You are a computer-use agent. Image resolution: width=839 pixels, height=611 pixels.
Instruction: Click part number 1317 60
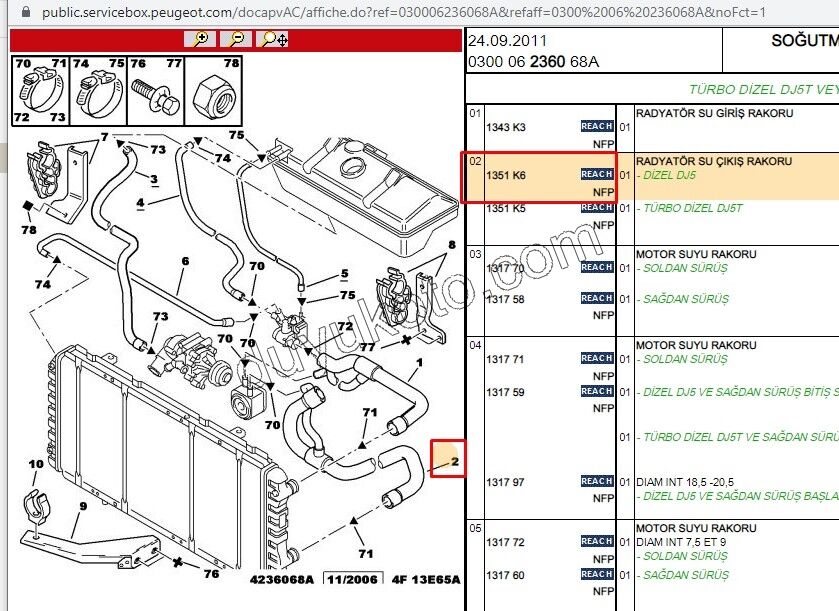(505, 575)
